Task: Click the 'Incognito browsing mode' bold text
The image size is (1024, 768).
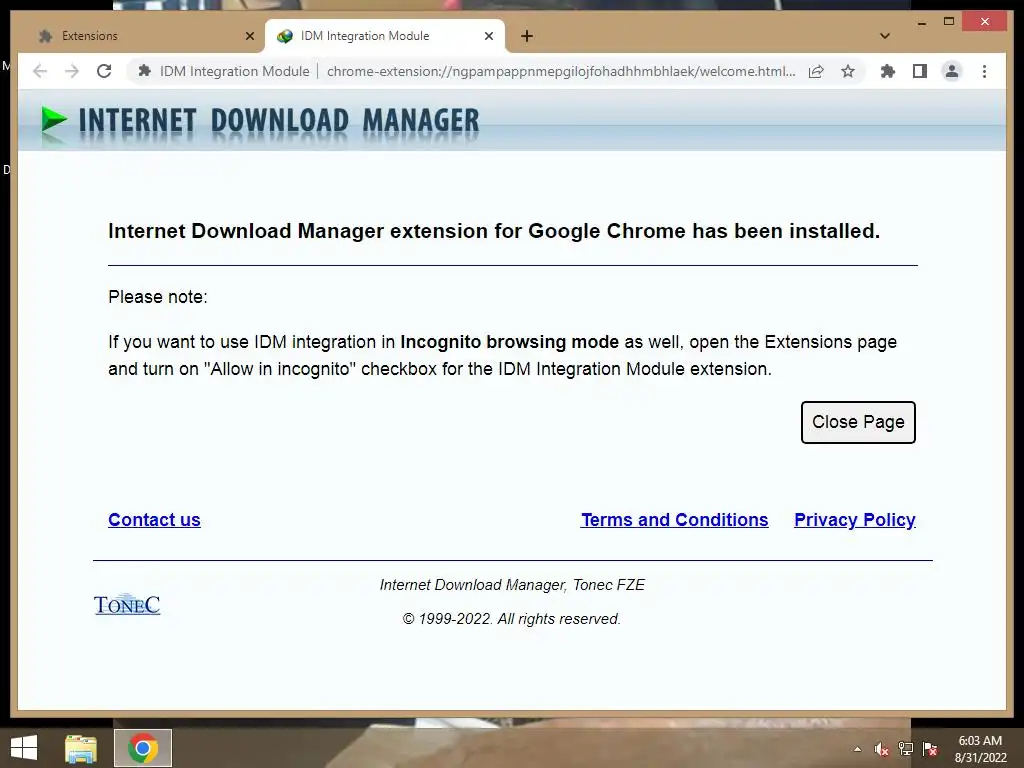Action: click(x=509, y=342)
